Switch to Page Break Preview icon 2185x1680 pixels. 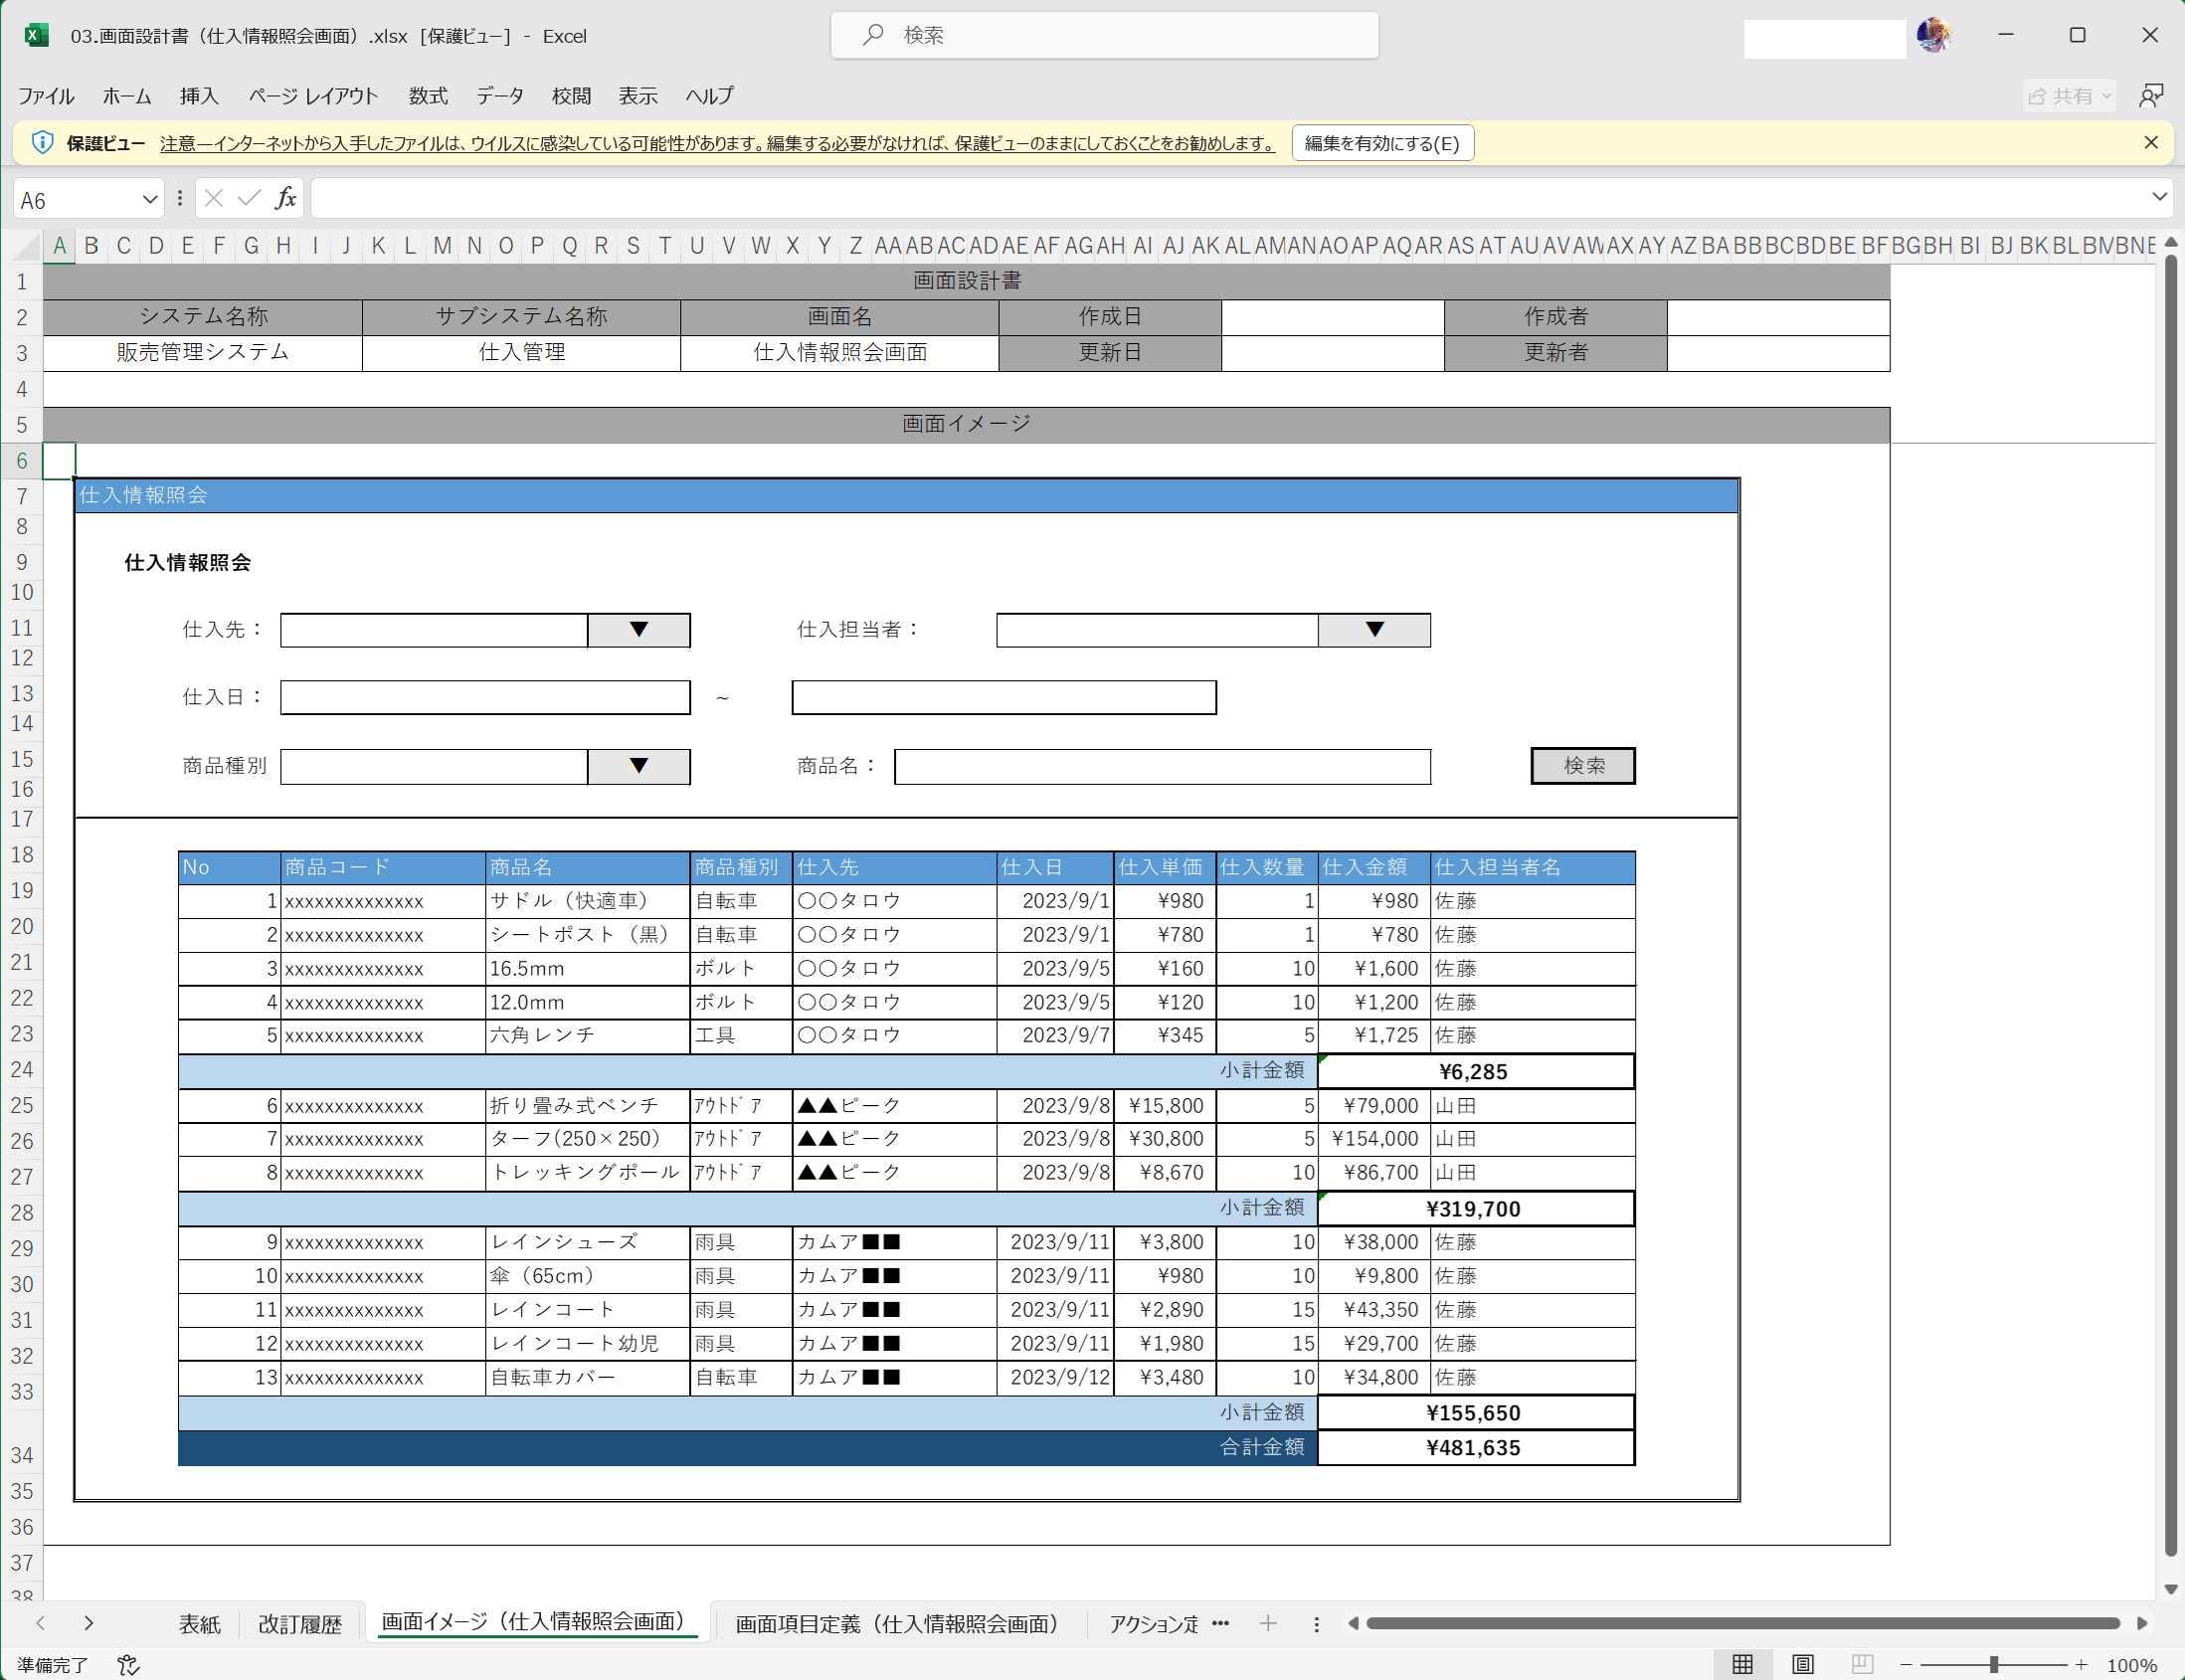tap(1861, 1664)
